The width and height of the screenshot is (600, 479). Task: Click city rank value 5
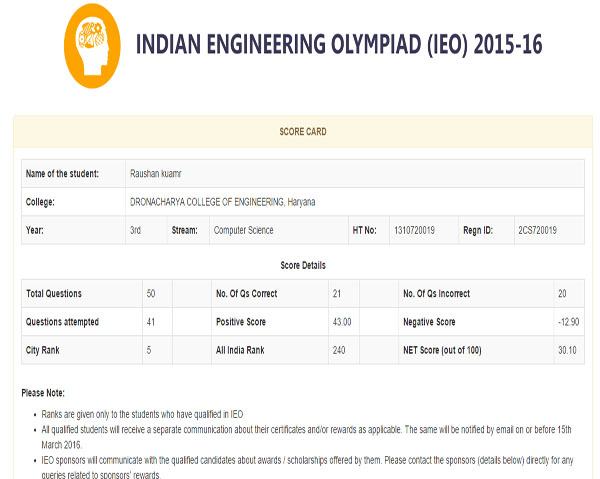pos(149,350)
